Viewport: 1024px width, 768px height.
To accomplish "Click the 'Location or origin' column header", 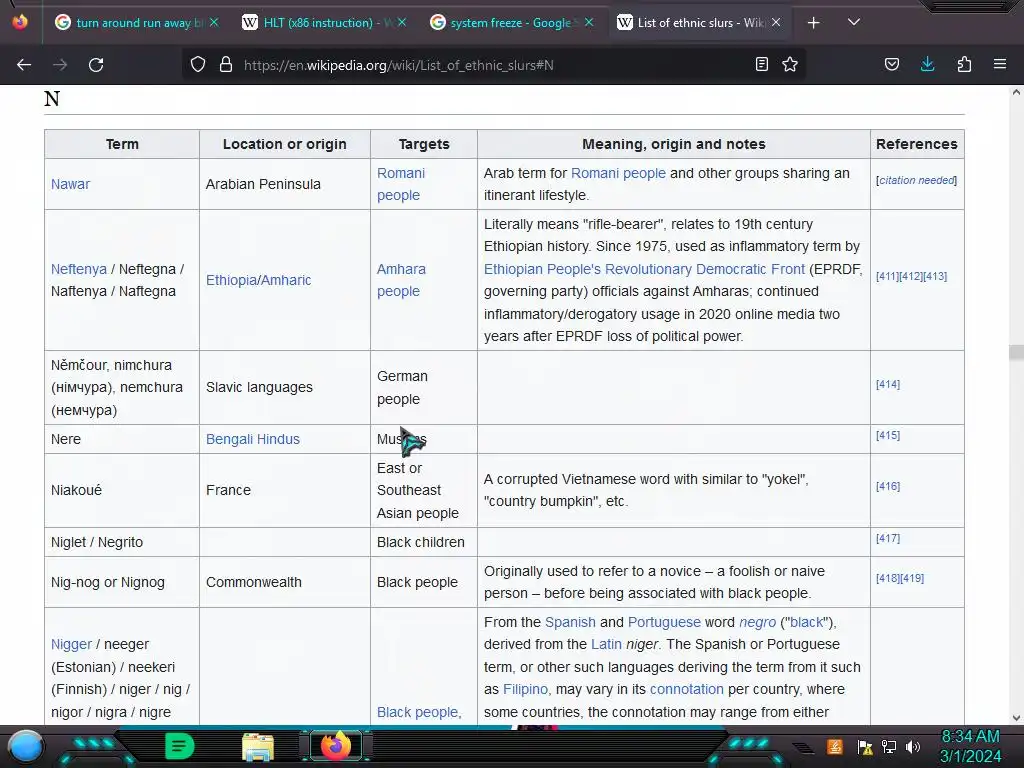I will (285, 144).
